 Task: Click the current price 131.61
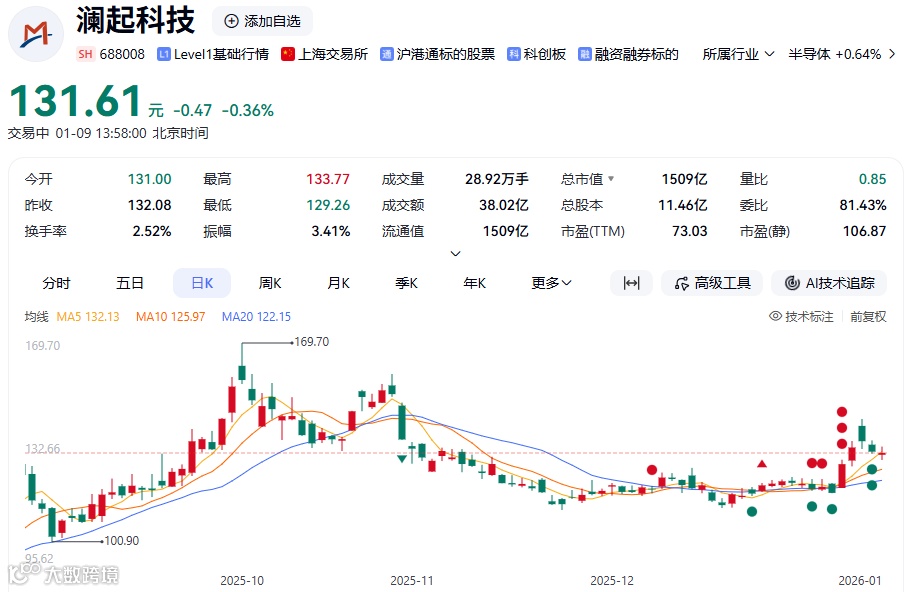(76, 102)
